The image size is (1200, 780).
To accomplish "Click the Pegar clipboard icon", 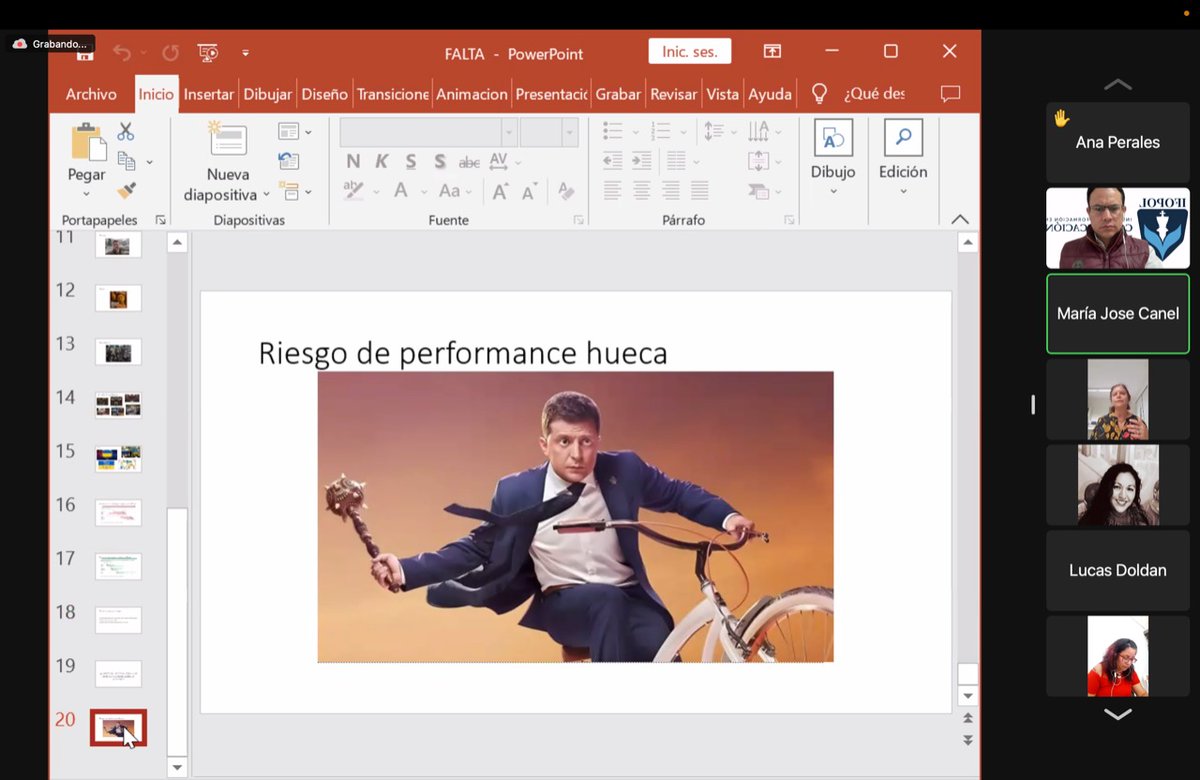I will (87, 141).
